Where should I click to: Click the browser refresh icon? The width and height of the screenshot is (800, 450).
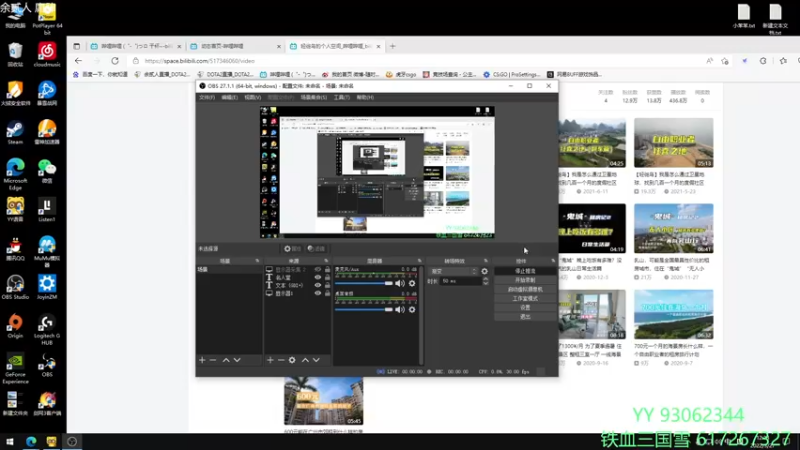(x=115, y=61)
